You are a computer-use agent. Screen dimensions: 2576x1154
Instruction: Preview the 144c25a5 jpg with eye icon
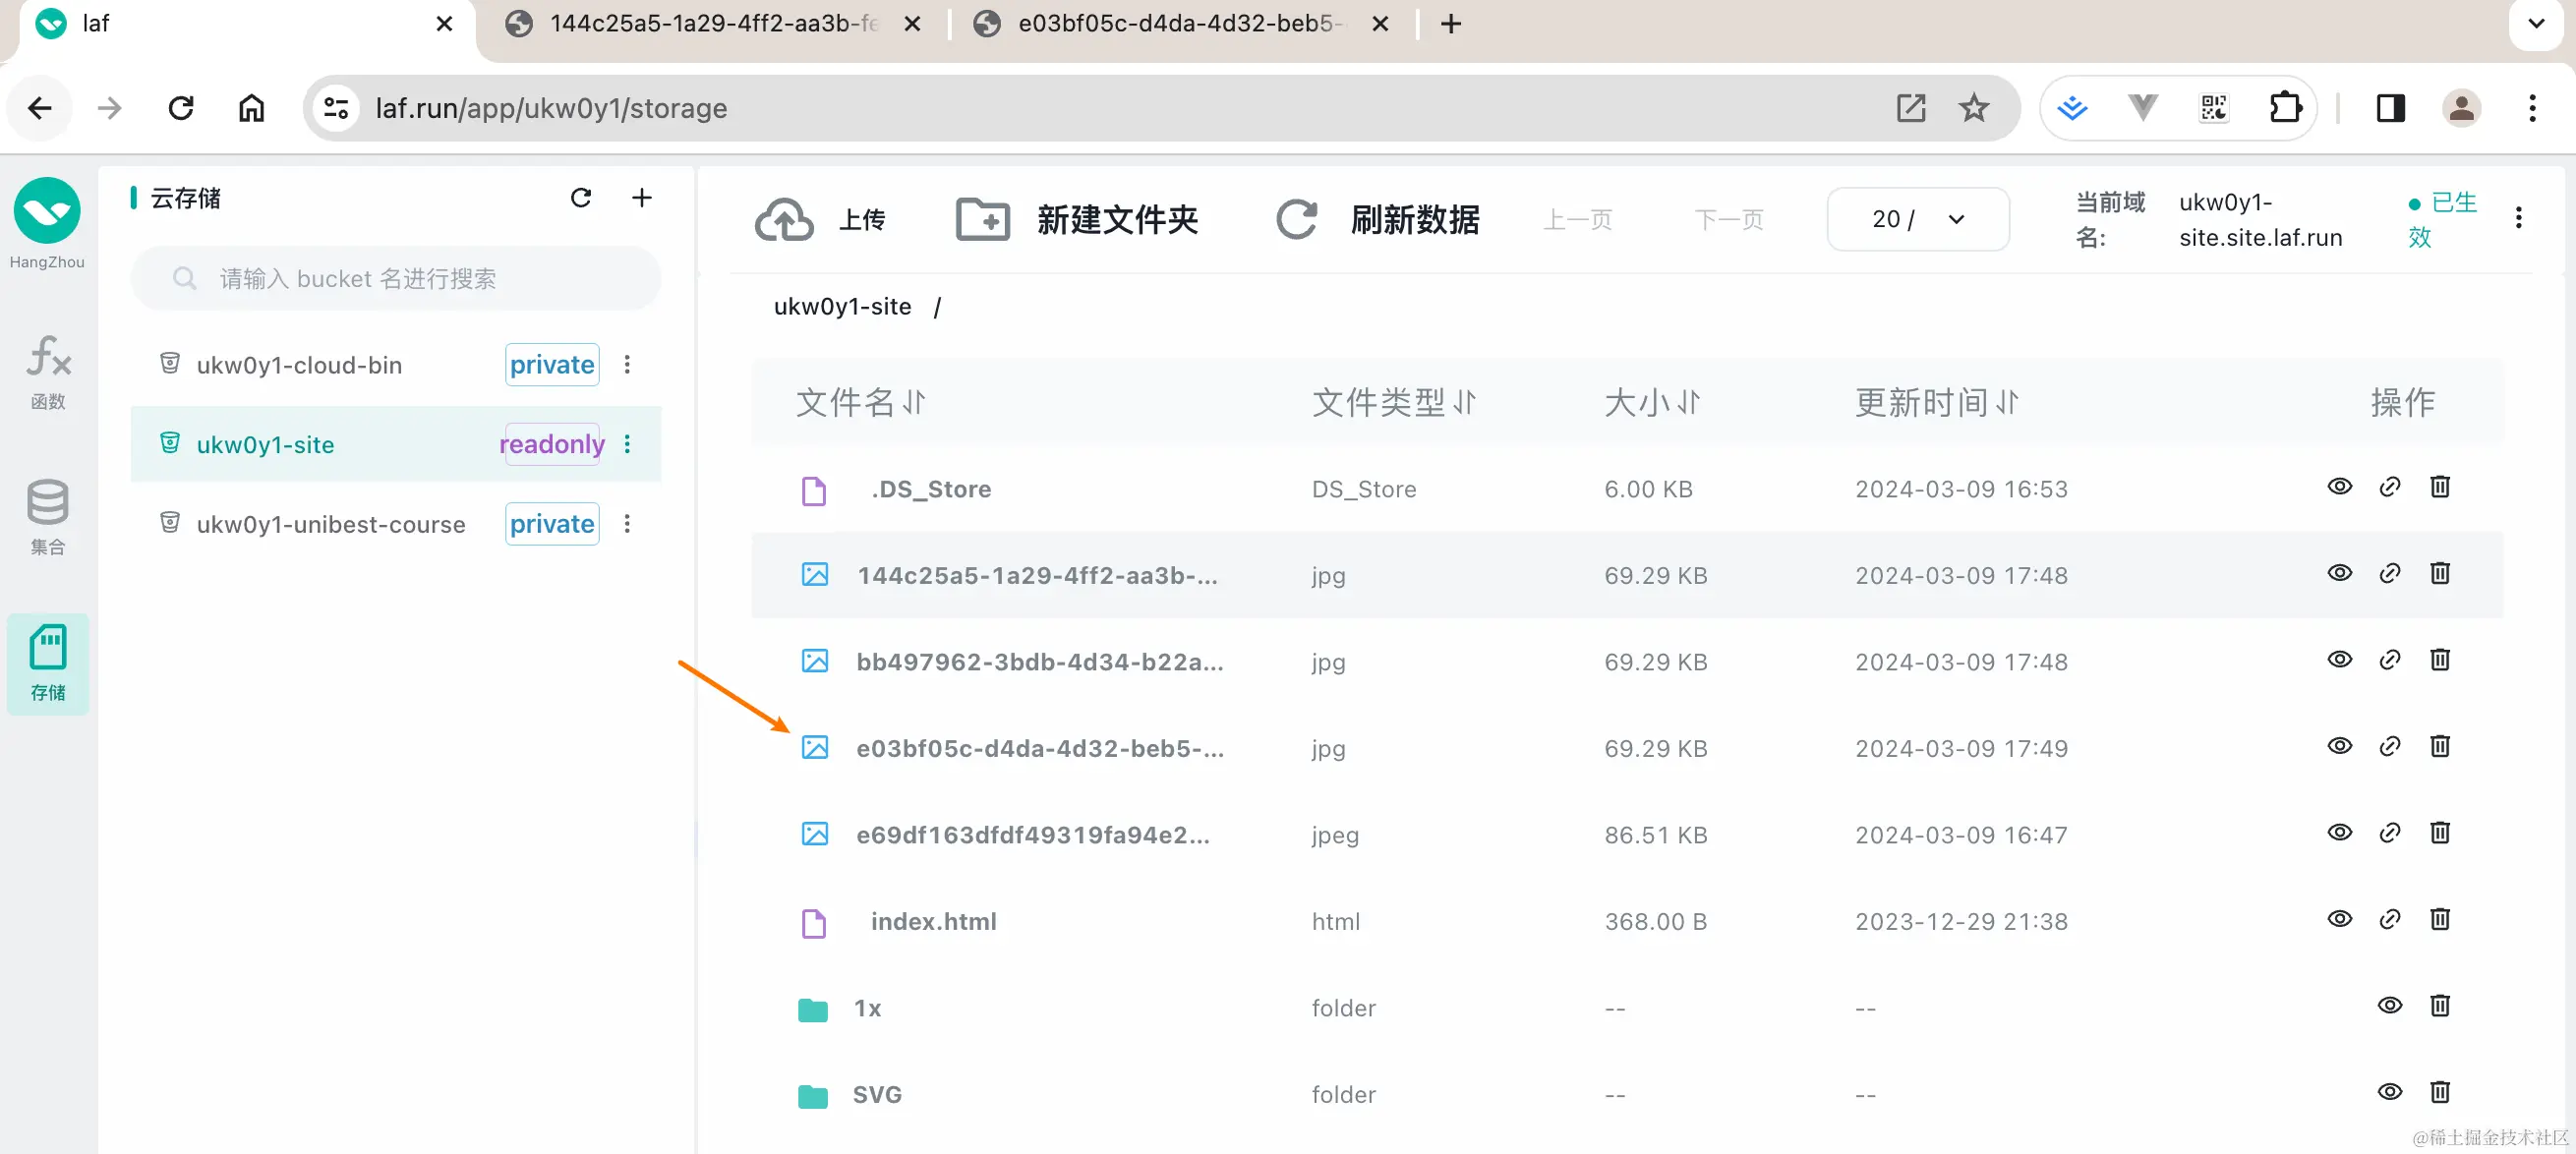pos(2339,573)
